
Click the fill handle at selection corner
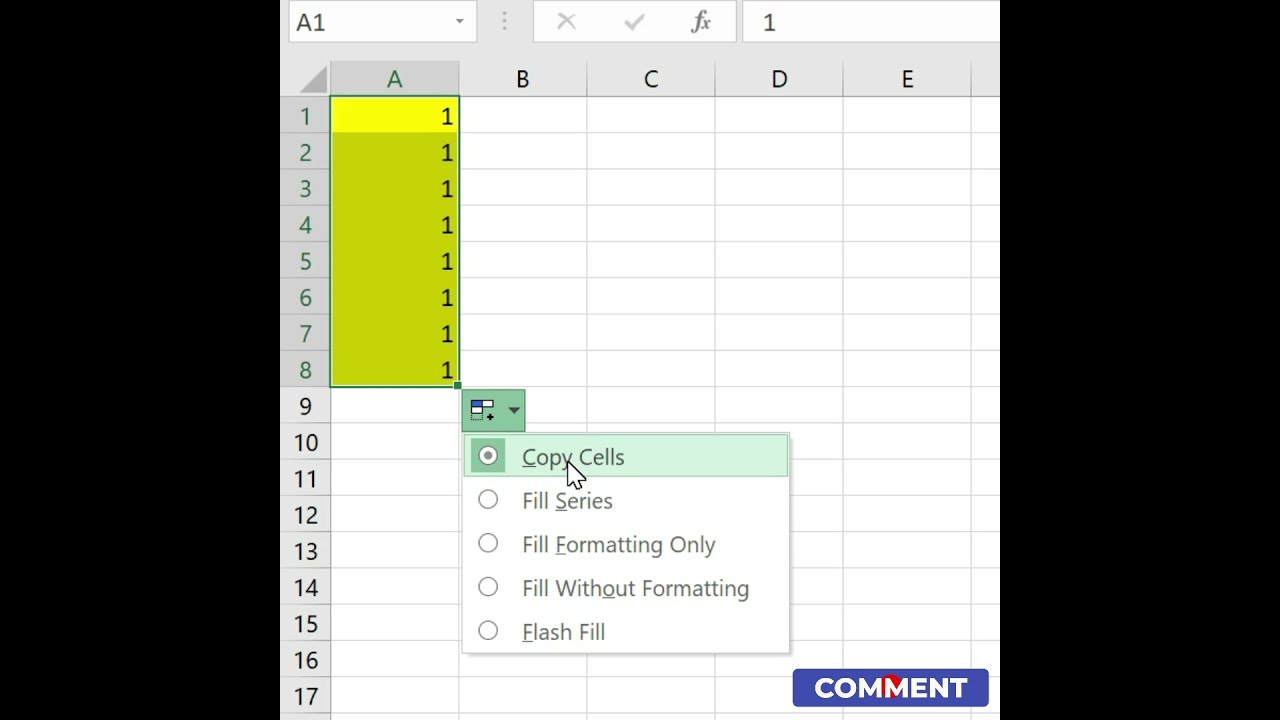pos(458,385)
